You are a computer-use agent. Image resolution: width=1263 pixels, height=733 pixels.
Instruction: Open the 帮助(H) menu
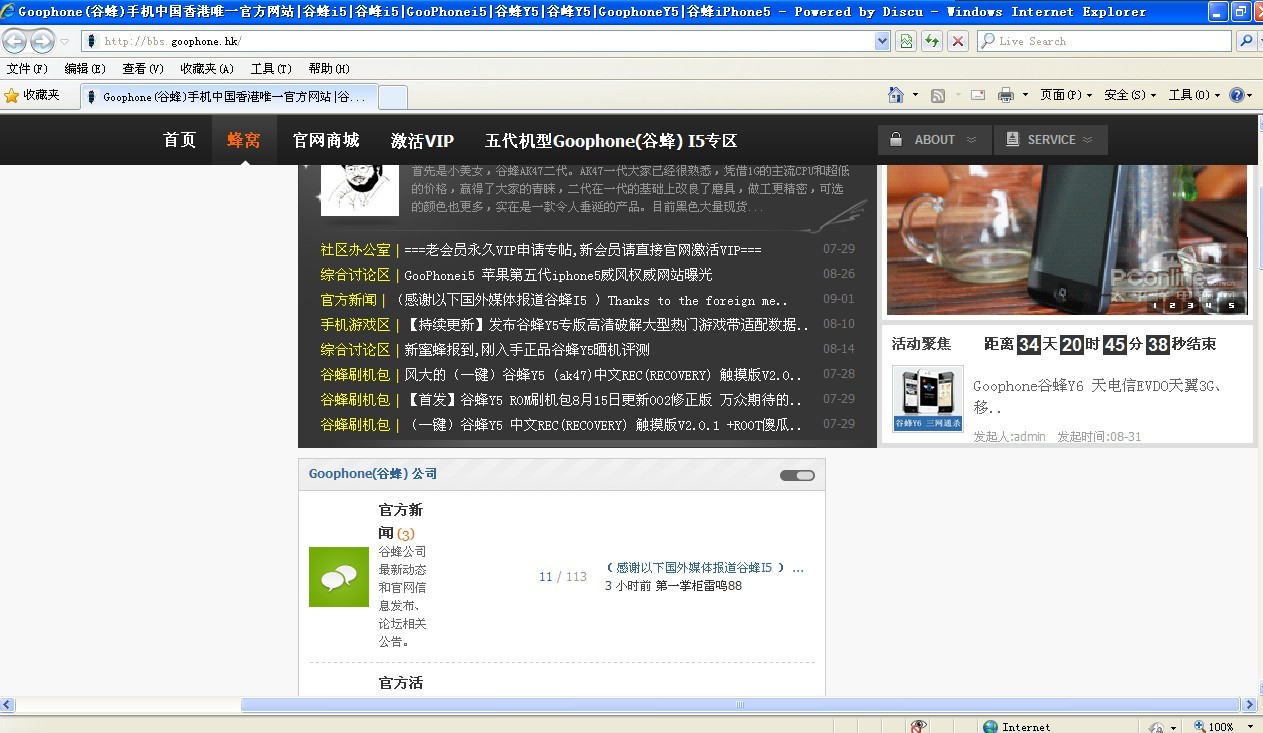(x=329, y=69)
